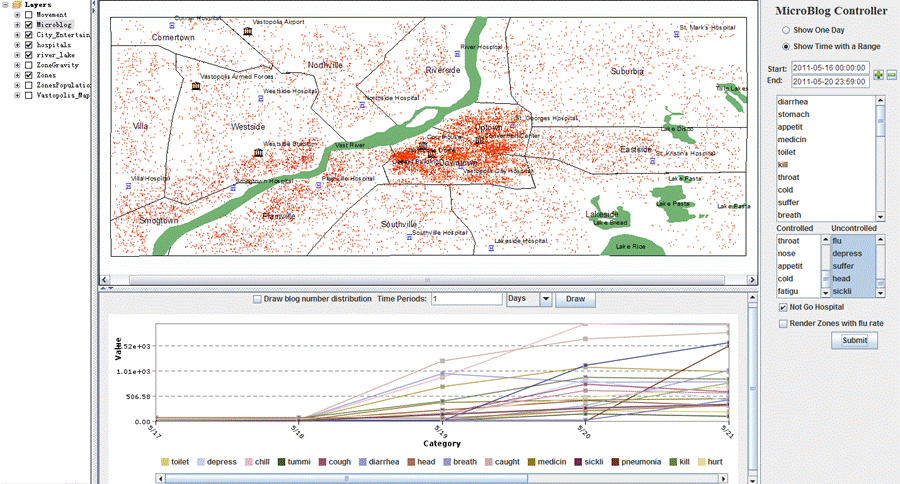Select 'depress' in the Uncontrolled list

(x=853, y=253)
